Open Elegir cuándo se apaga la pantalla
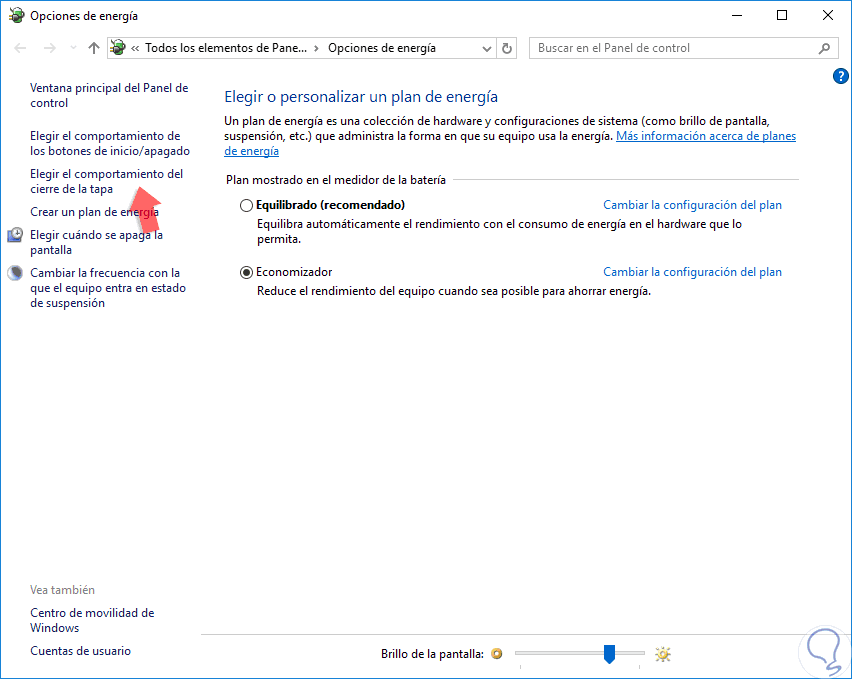 [x=96, y=242]
